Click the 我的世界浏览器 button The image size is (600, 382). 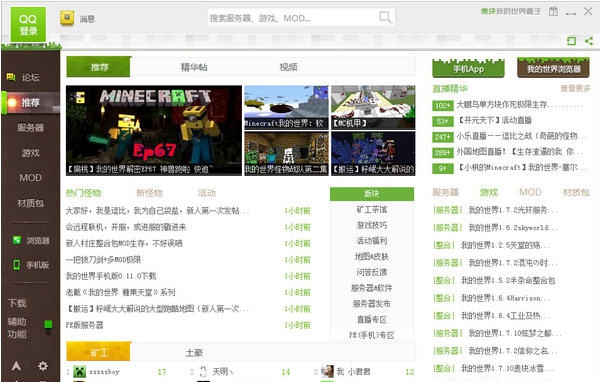(553, 68)
